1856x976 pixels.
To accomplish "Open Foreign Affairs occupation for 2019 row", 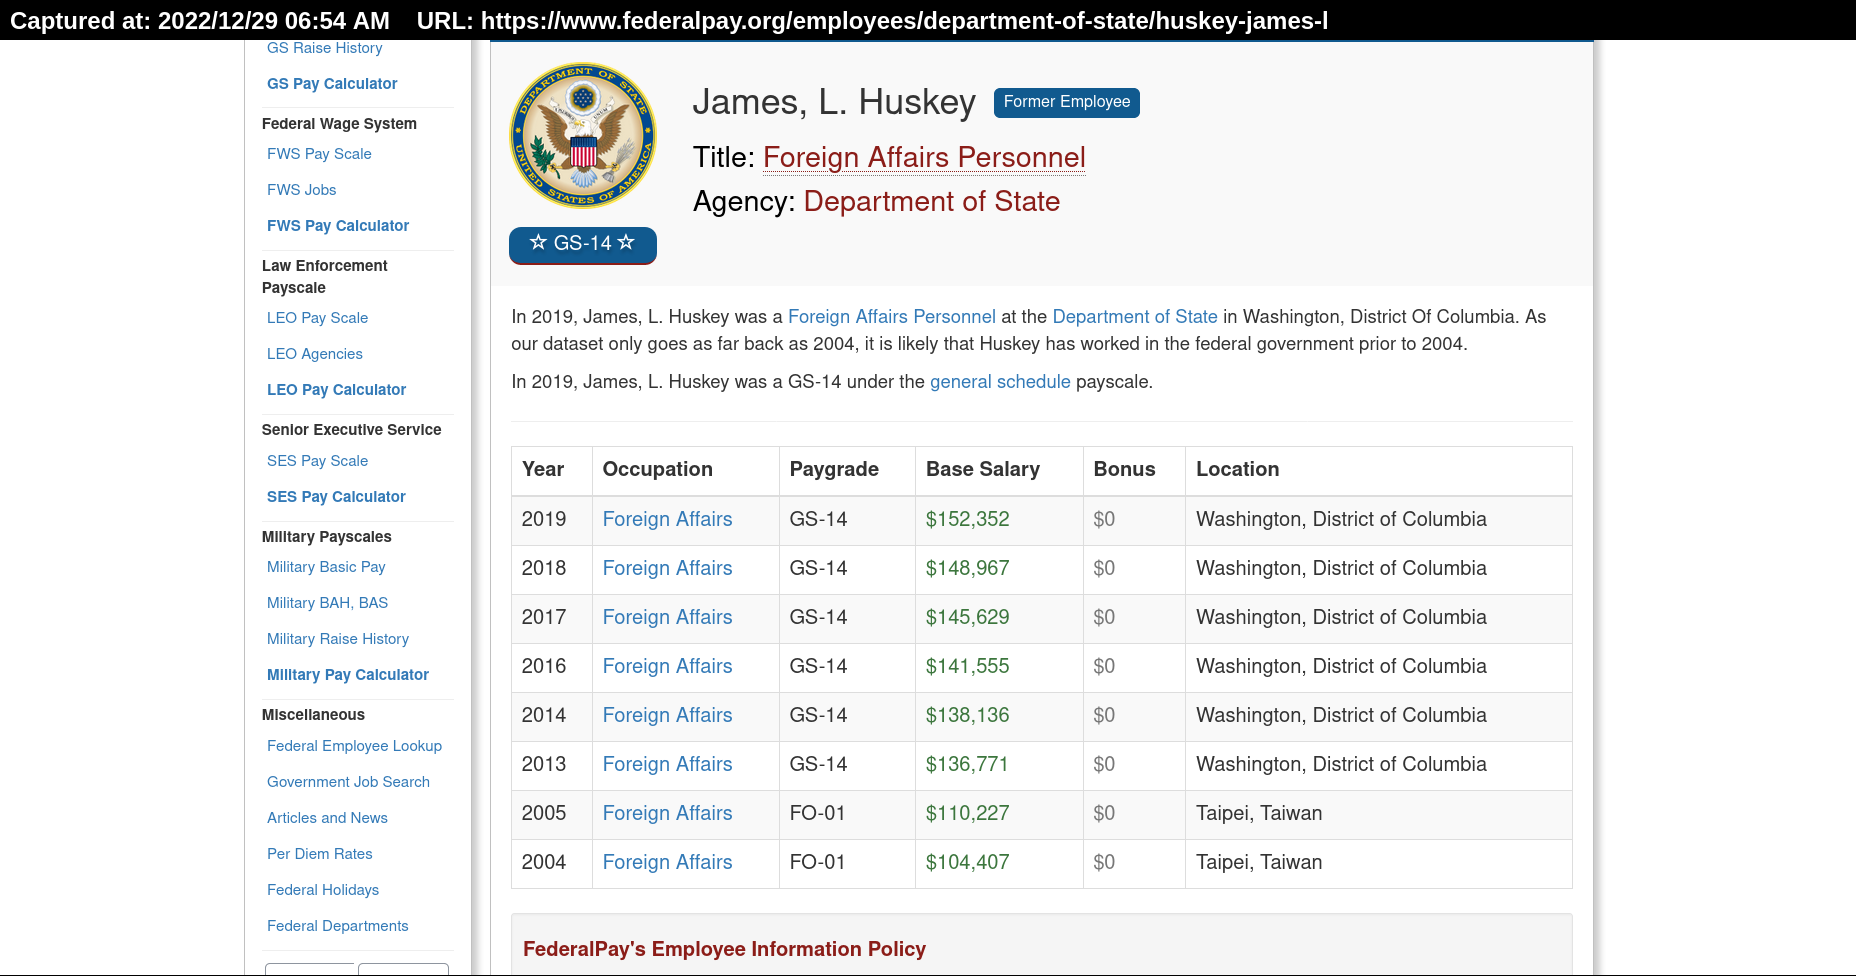I will coord(667,520).
